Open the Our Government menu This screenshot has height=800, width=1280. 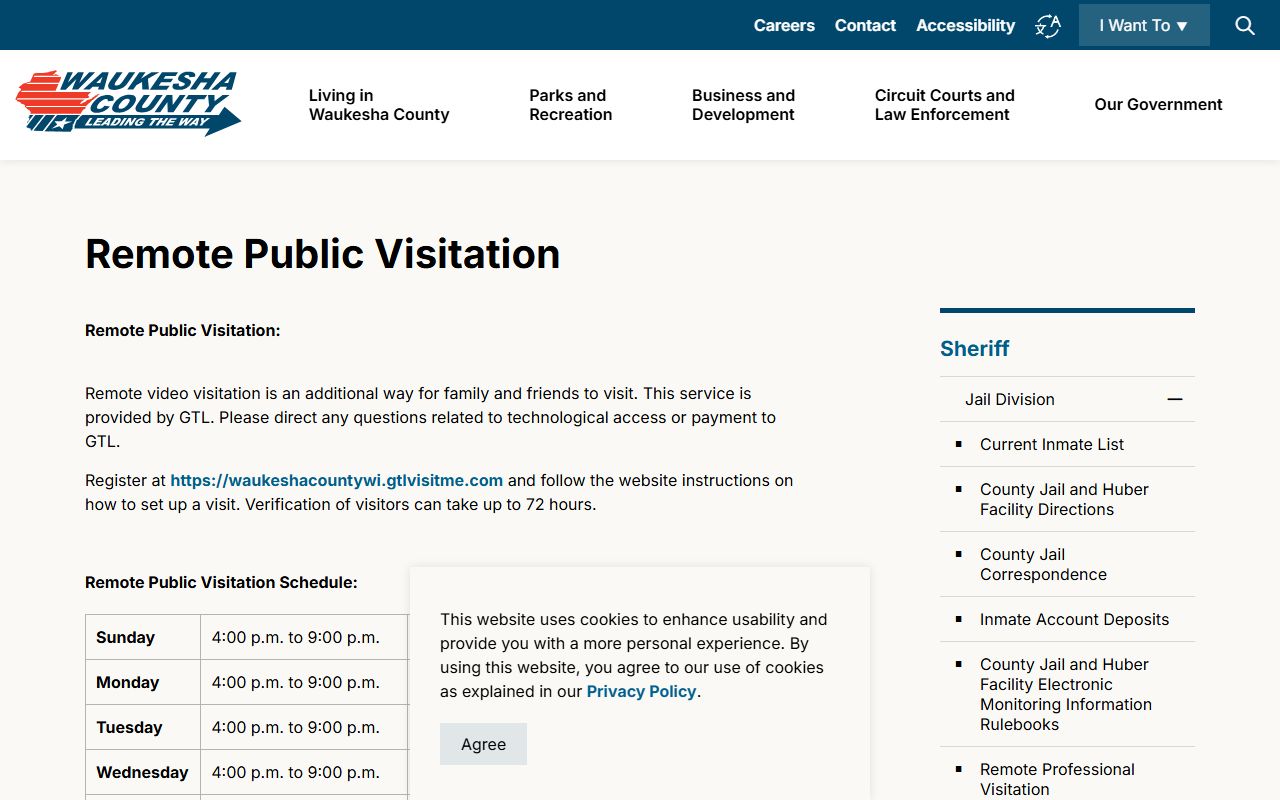(x=1158, y=105)
